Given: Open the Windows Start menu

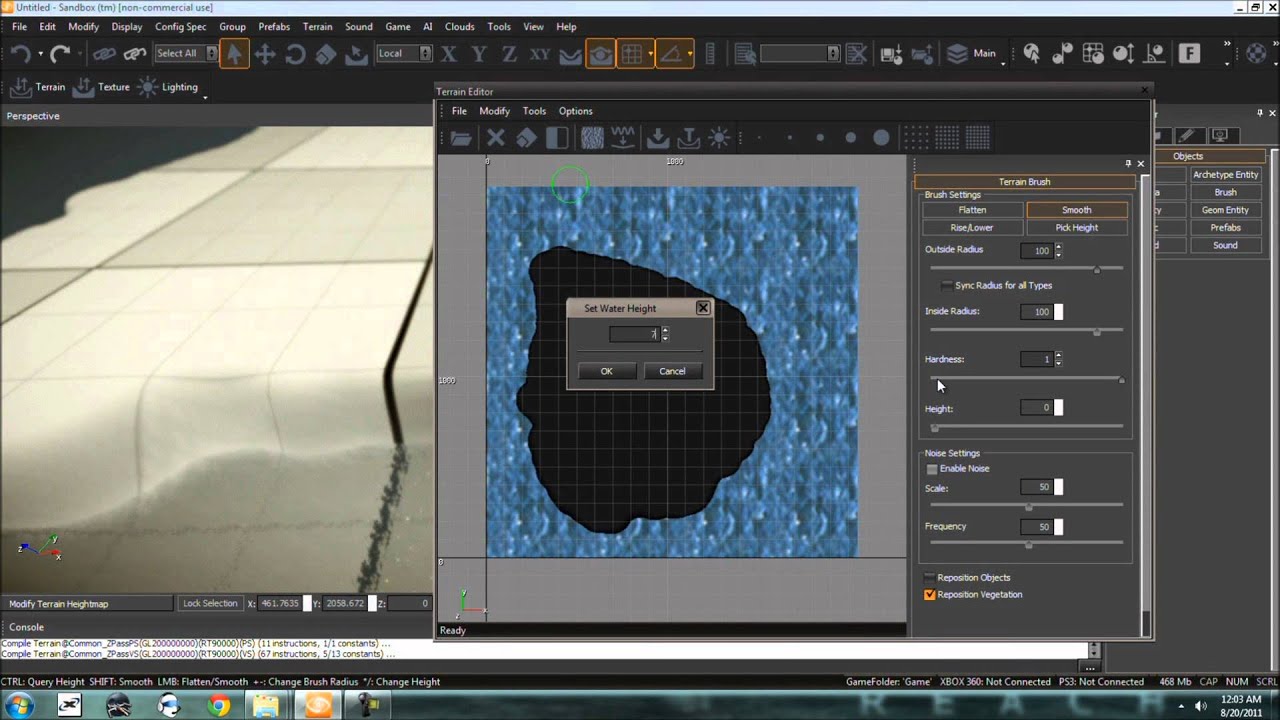Looking at the screenshot, I should 19,705.
